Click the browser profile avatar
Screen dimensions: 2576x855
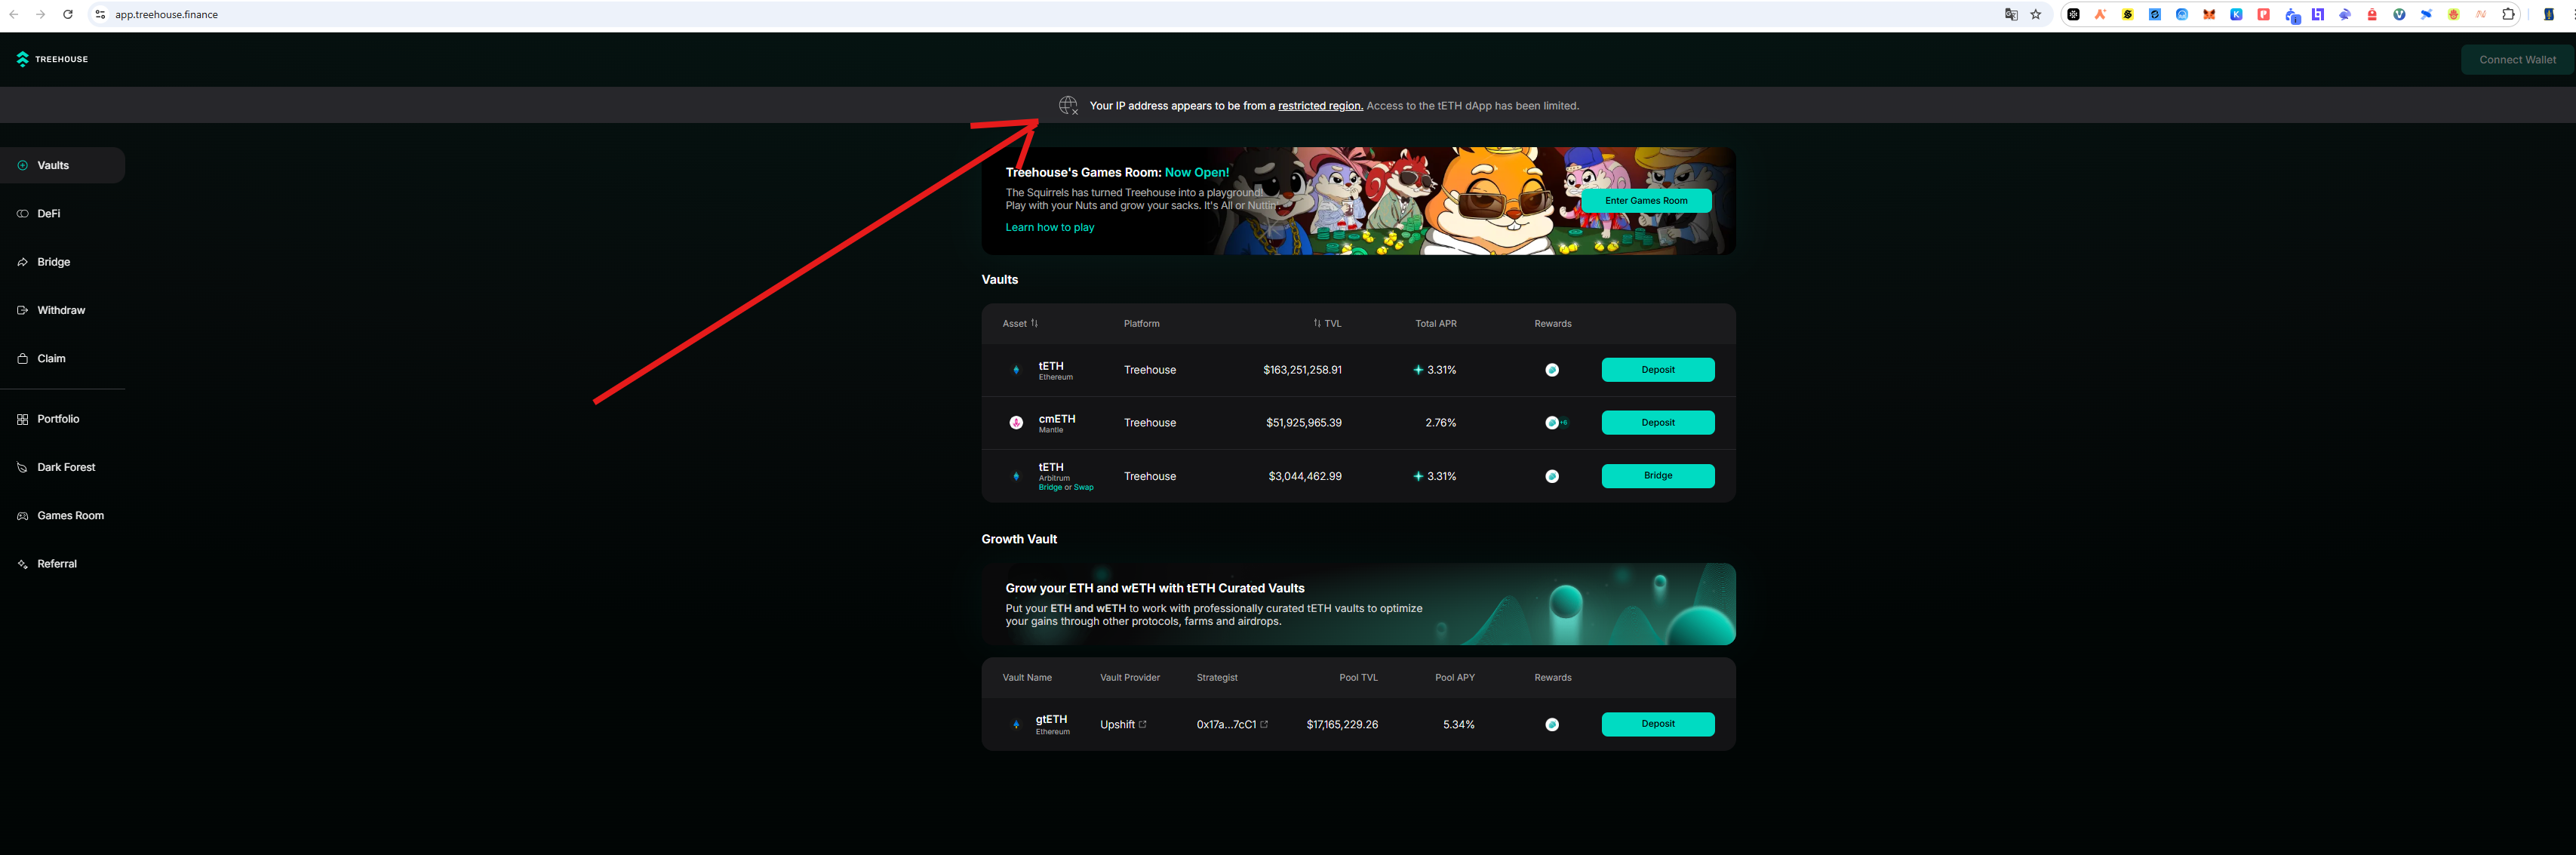point(2549,15)
